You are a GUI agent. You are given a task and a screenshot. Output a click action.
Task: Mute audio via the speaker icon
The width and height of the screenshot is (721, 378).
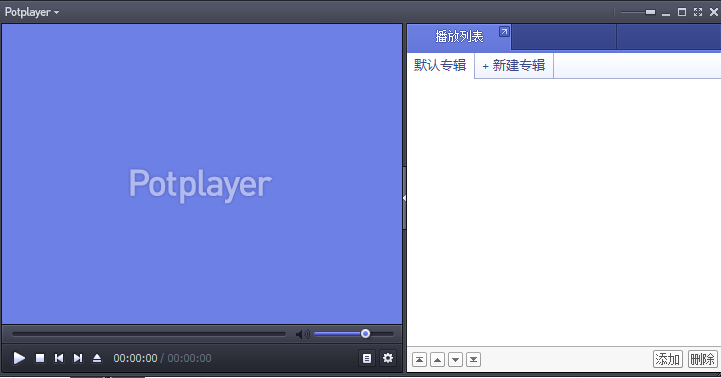coord(302,334)
